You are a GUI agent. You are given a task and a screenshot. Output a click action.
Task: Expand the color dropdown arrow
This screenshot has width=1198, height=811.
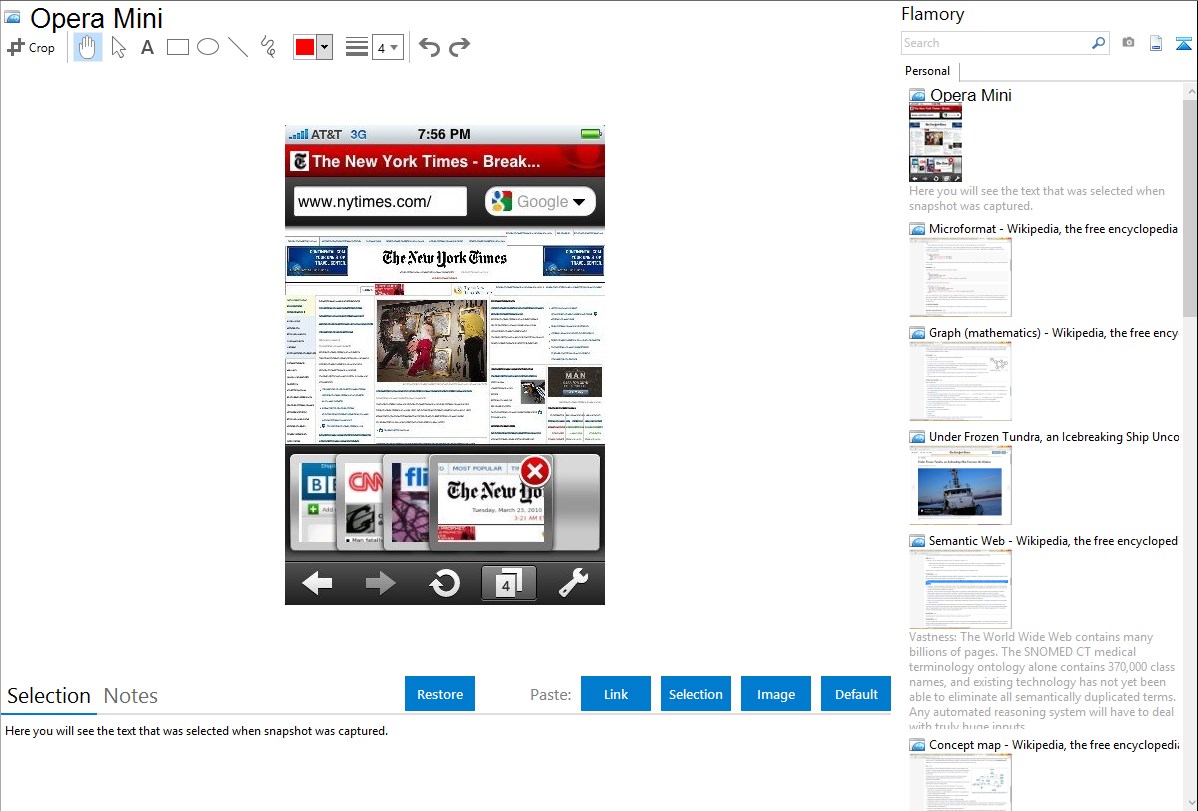point(325,47)
